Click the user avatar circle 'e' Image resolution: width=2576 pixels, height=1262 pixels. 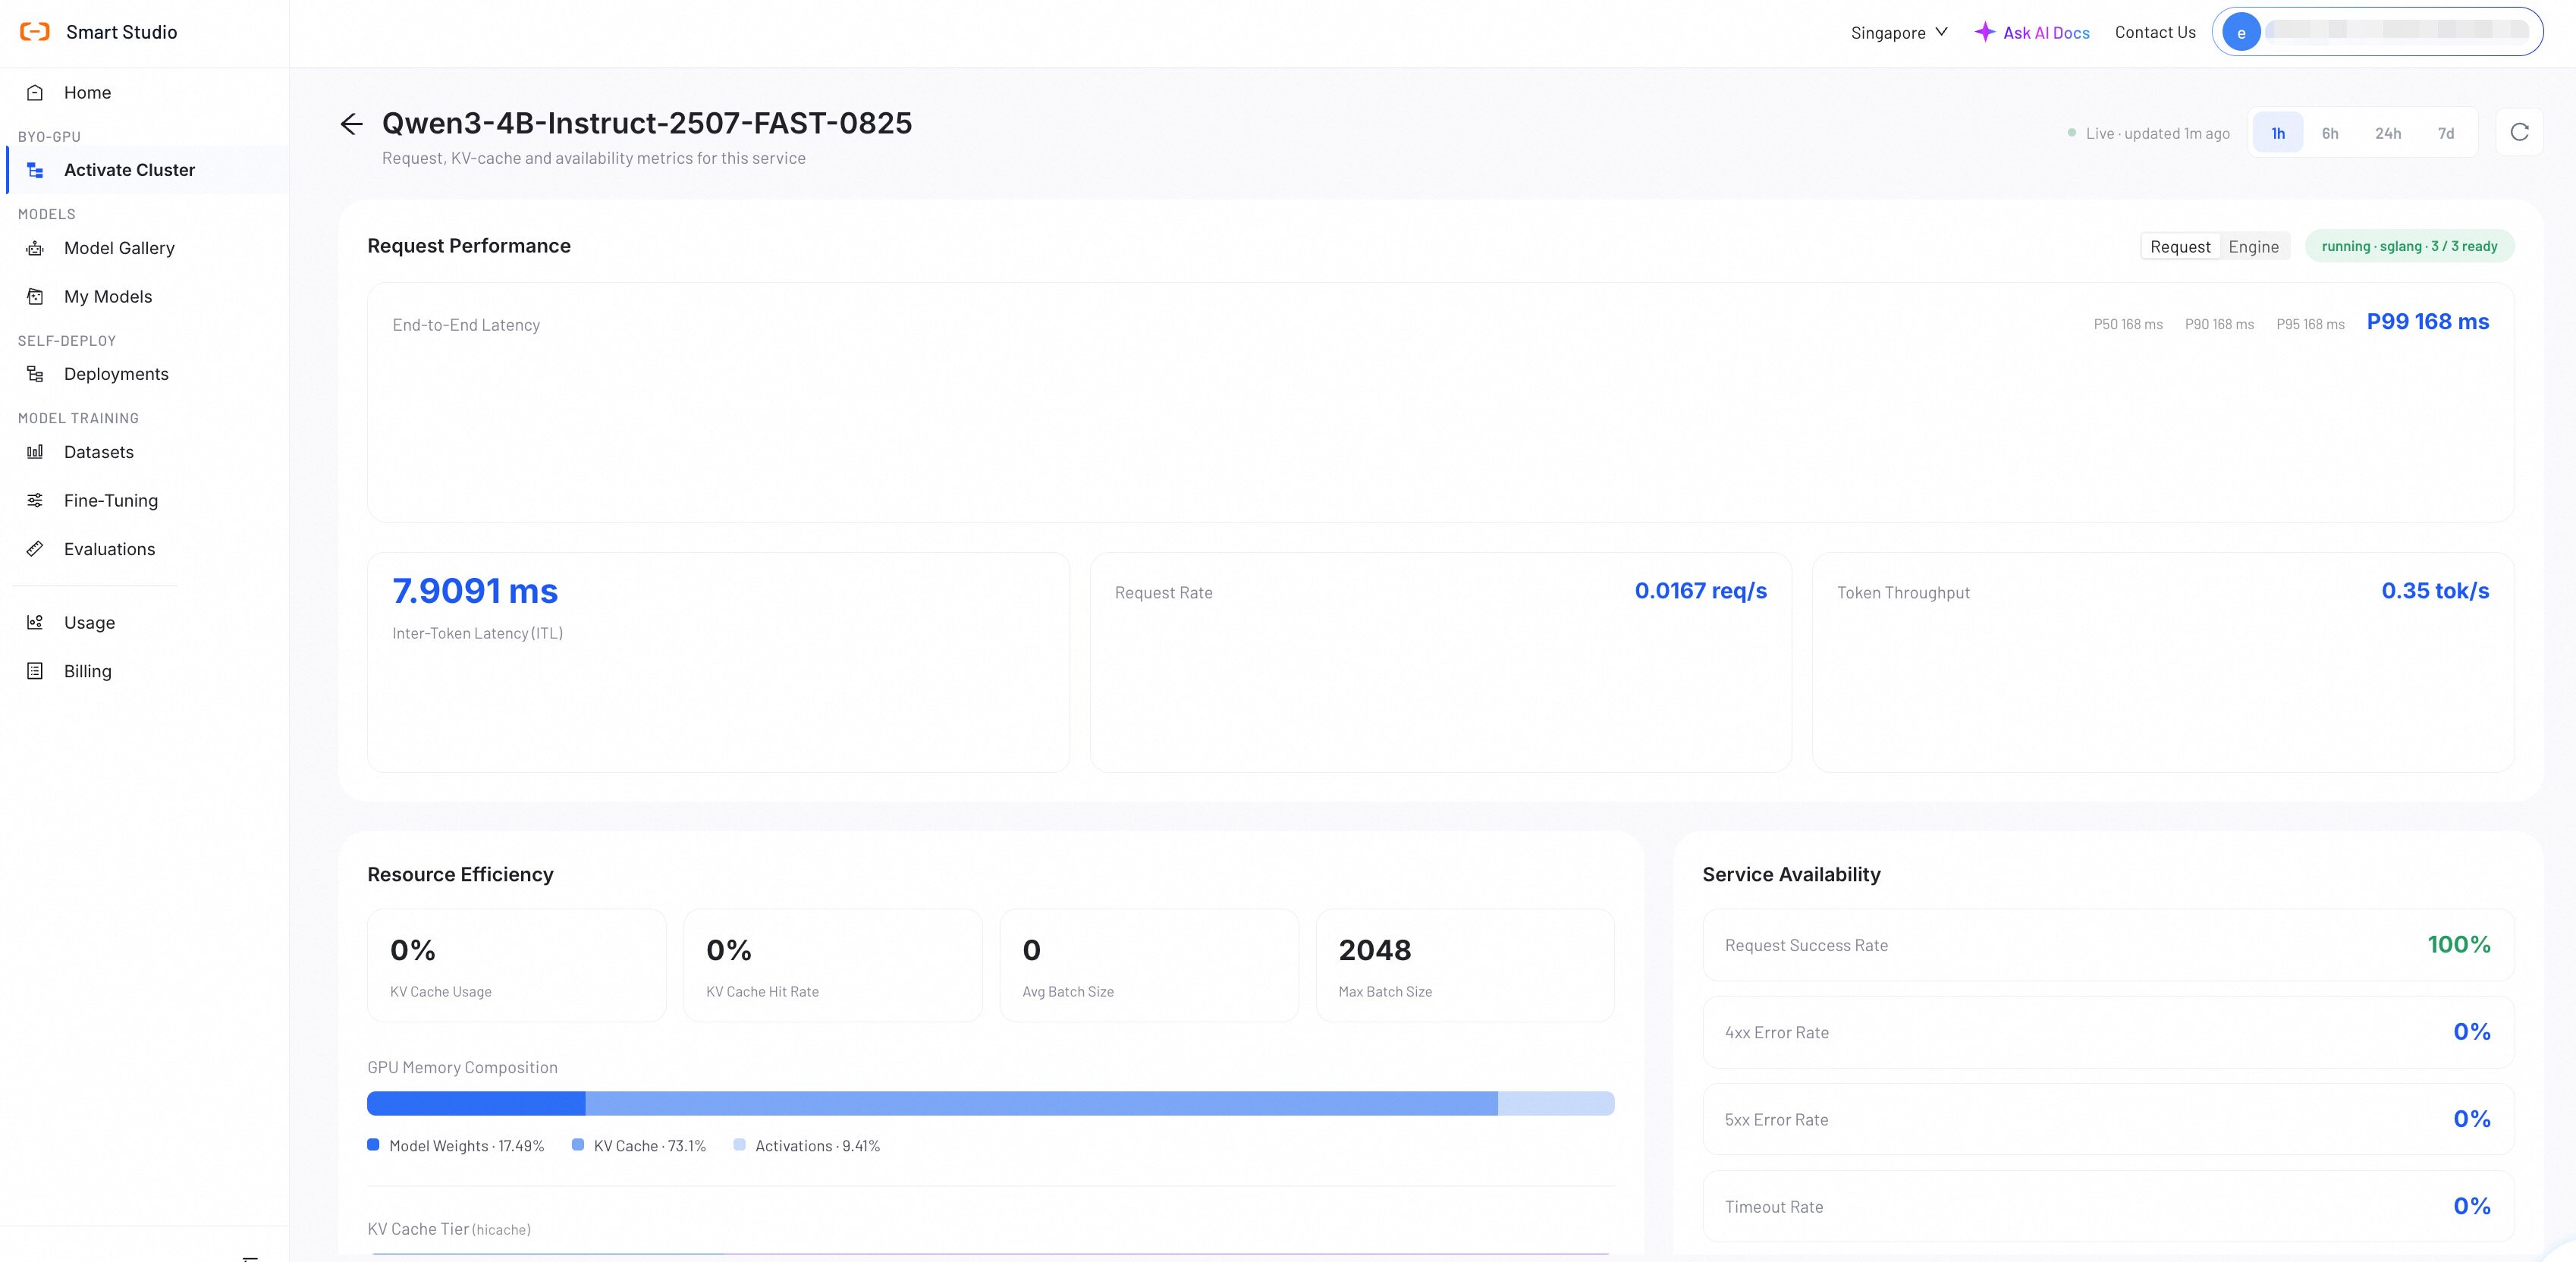coord(2241,33)
